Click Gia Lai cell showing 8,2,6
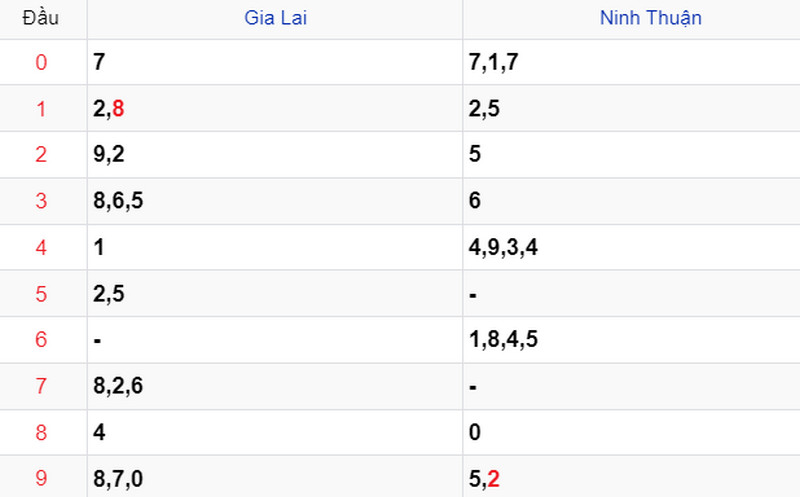This screenshot has width=800, height=497. pos(275,386)
